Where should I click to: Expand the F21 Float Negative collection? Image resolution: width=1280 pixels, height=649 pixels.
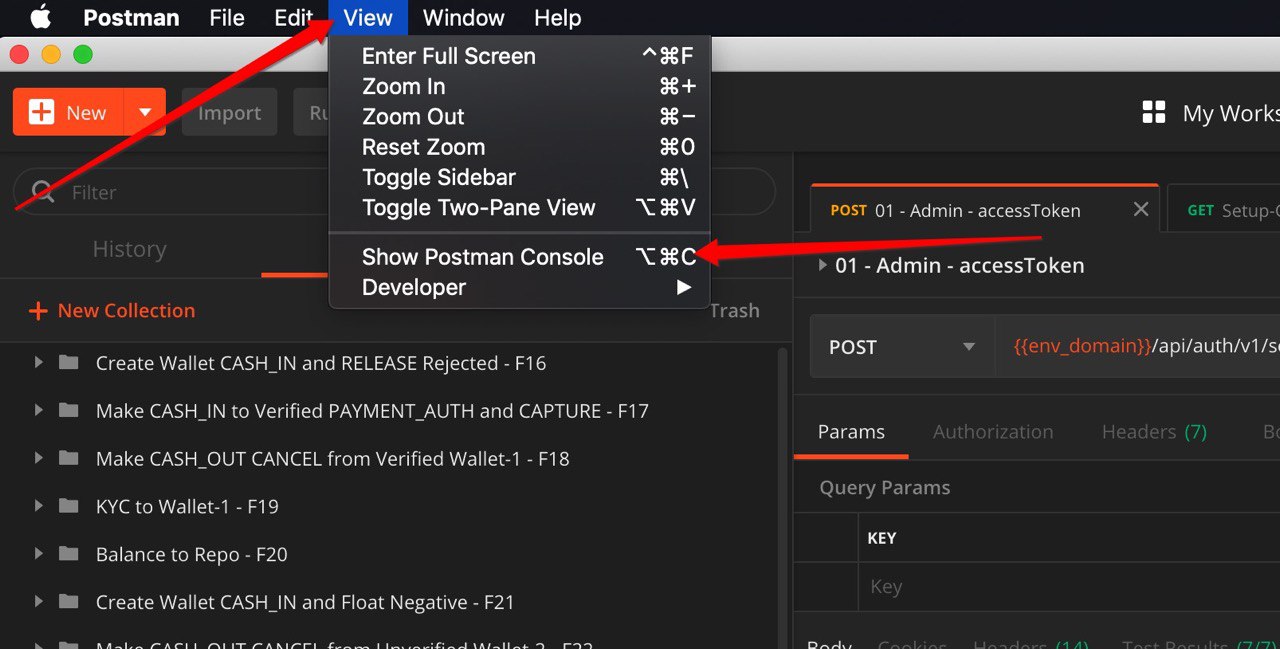(38, 602)
